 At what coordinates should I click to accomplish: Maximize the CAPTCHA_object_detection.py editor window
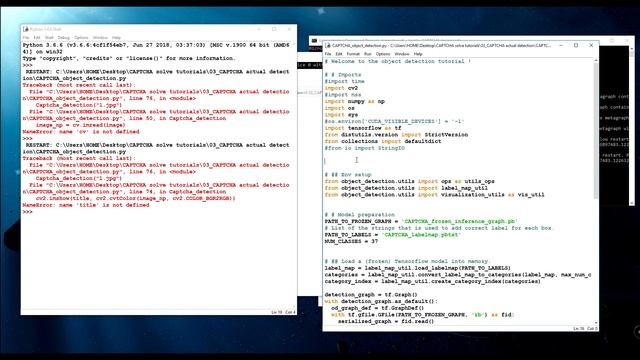(x=576, y=45)
